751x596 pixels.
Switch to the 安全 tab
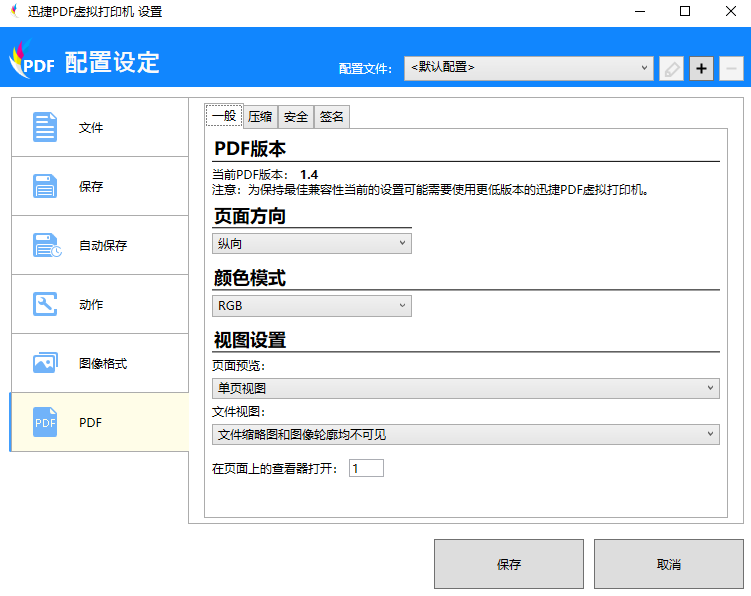tap(296, 116)
